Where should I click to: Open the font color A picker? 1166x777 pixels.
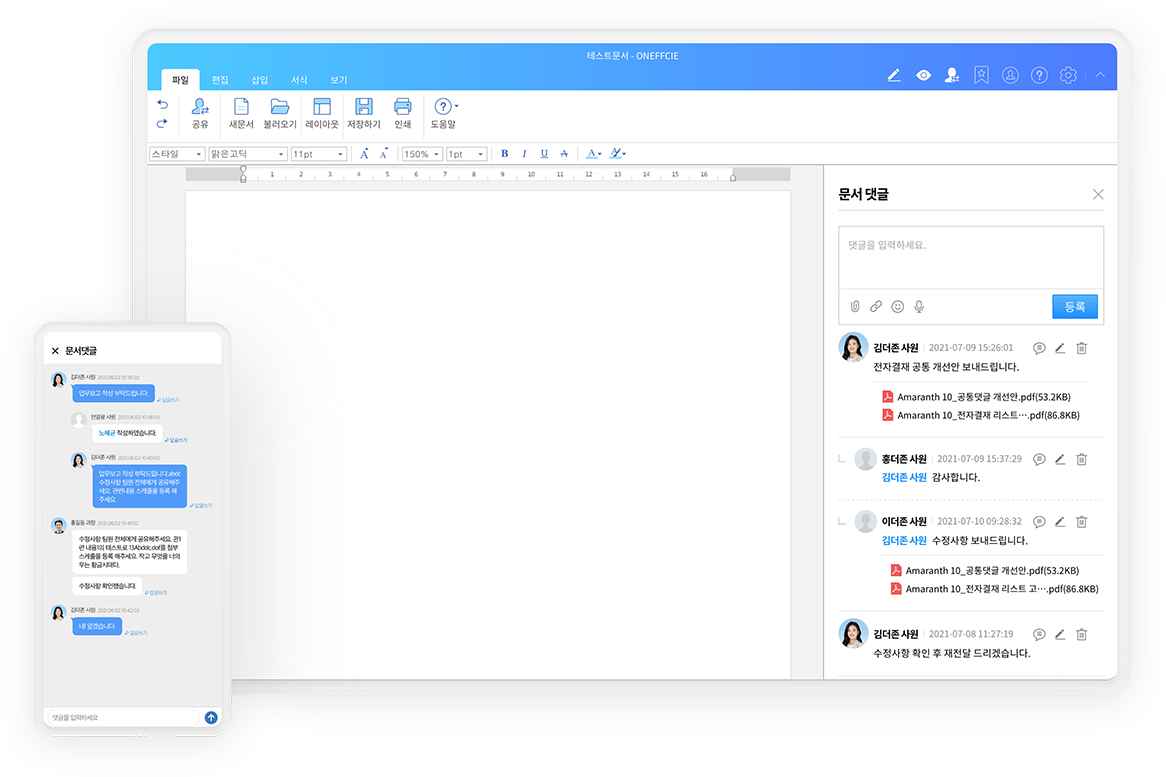(x=593, y=154)
